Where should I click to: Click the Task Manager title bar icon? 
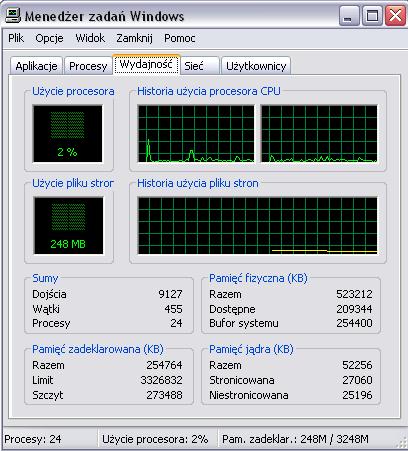(x=13, y=15)
